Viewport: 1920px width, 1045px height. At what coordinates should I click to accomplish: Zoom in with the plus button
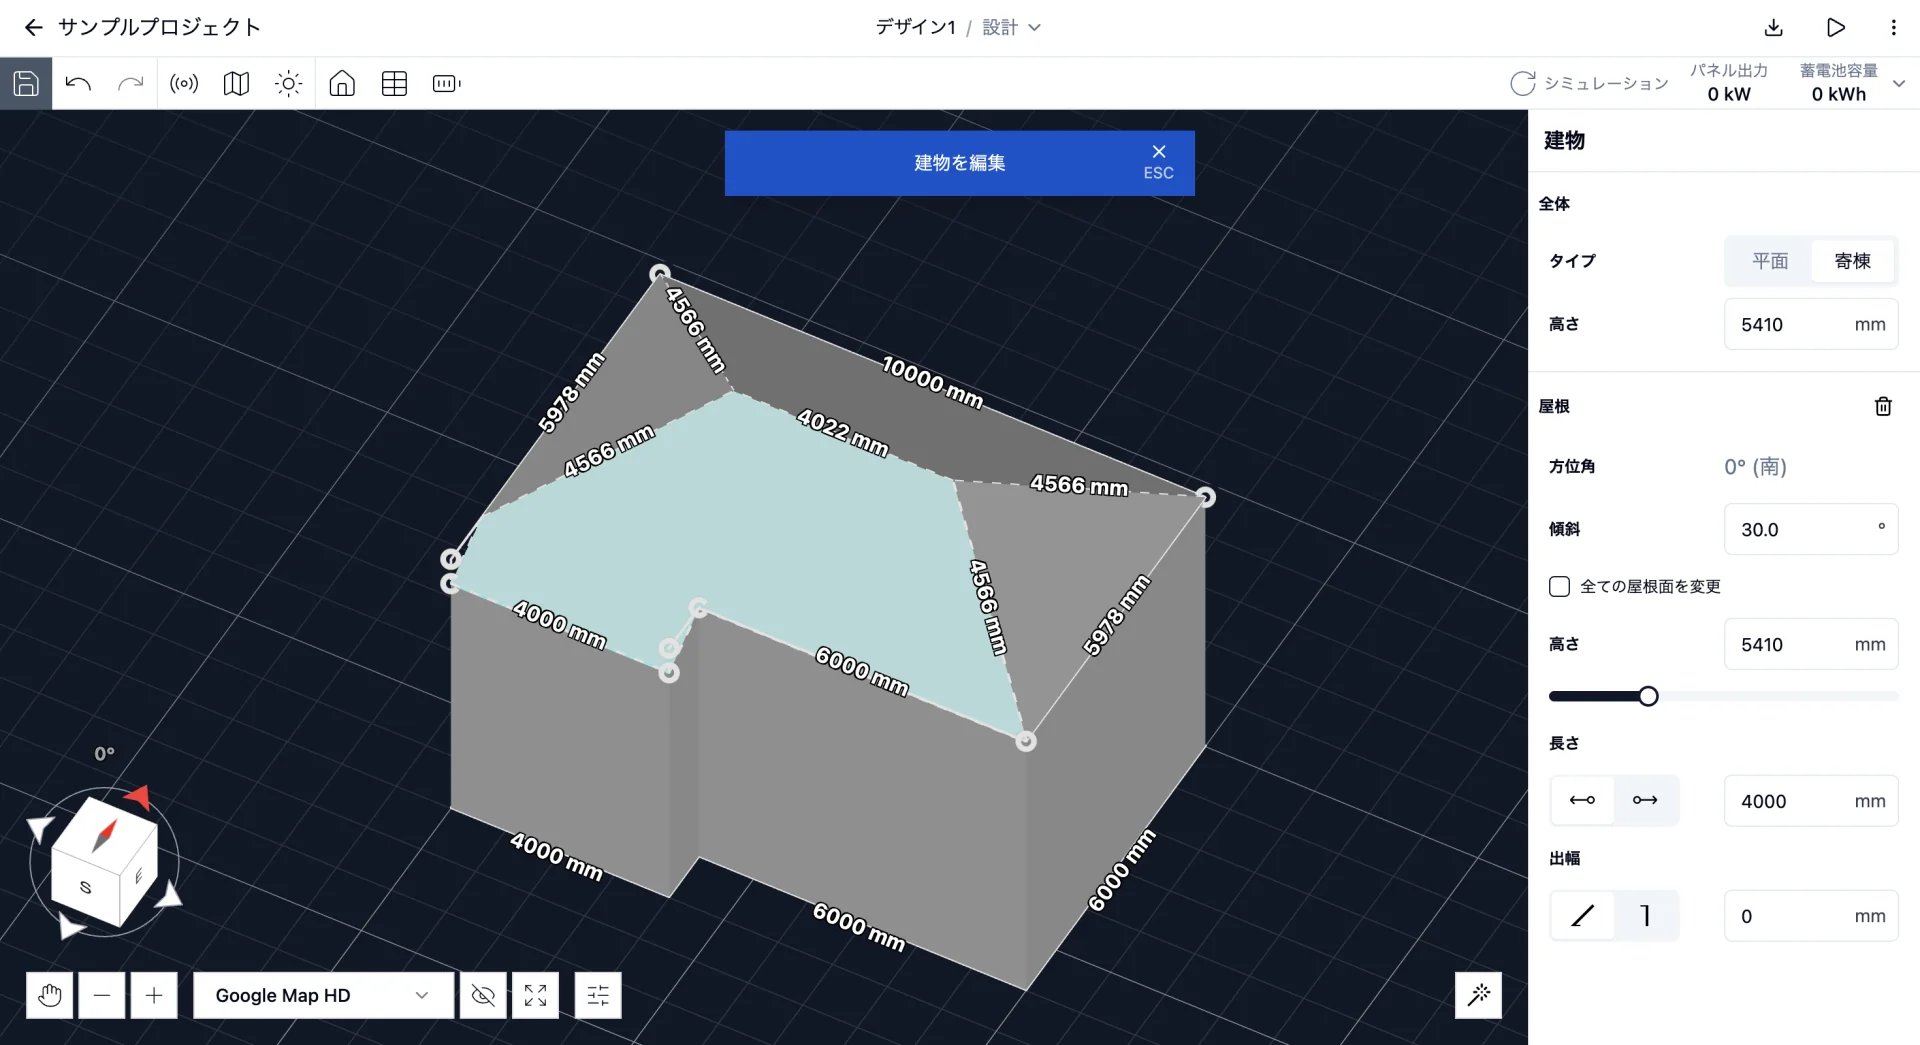point(154,995)
